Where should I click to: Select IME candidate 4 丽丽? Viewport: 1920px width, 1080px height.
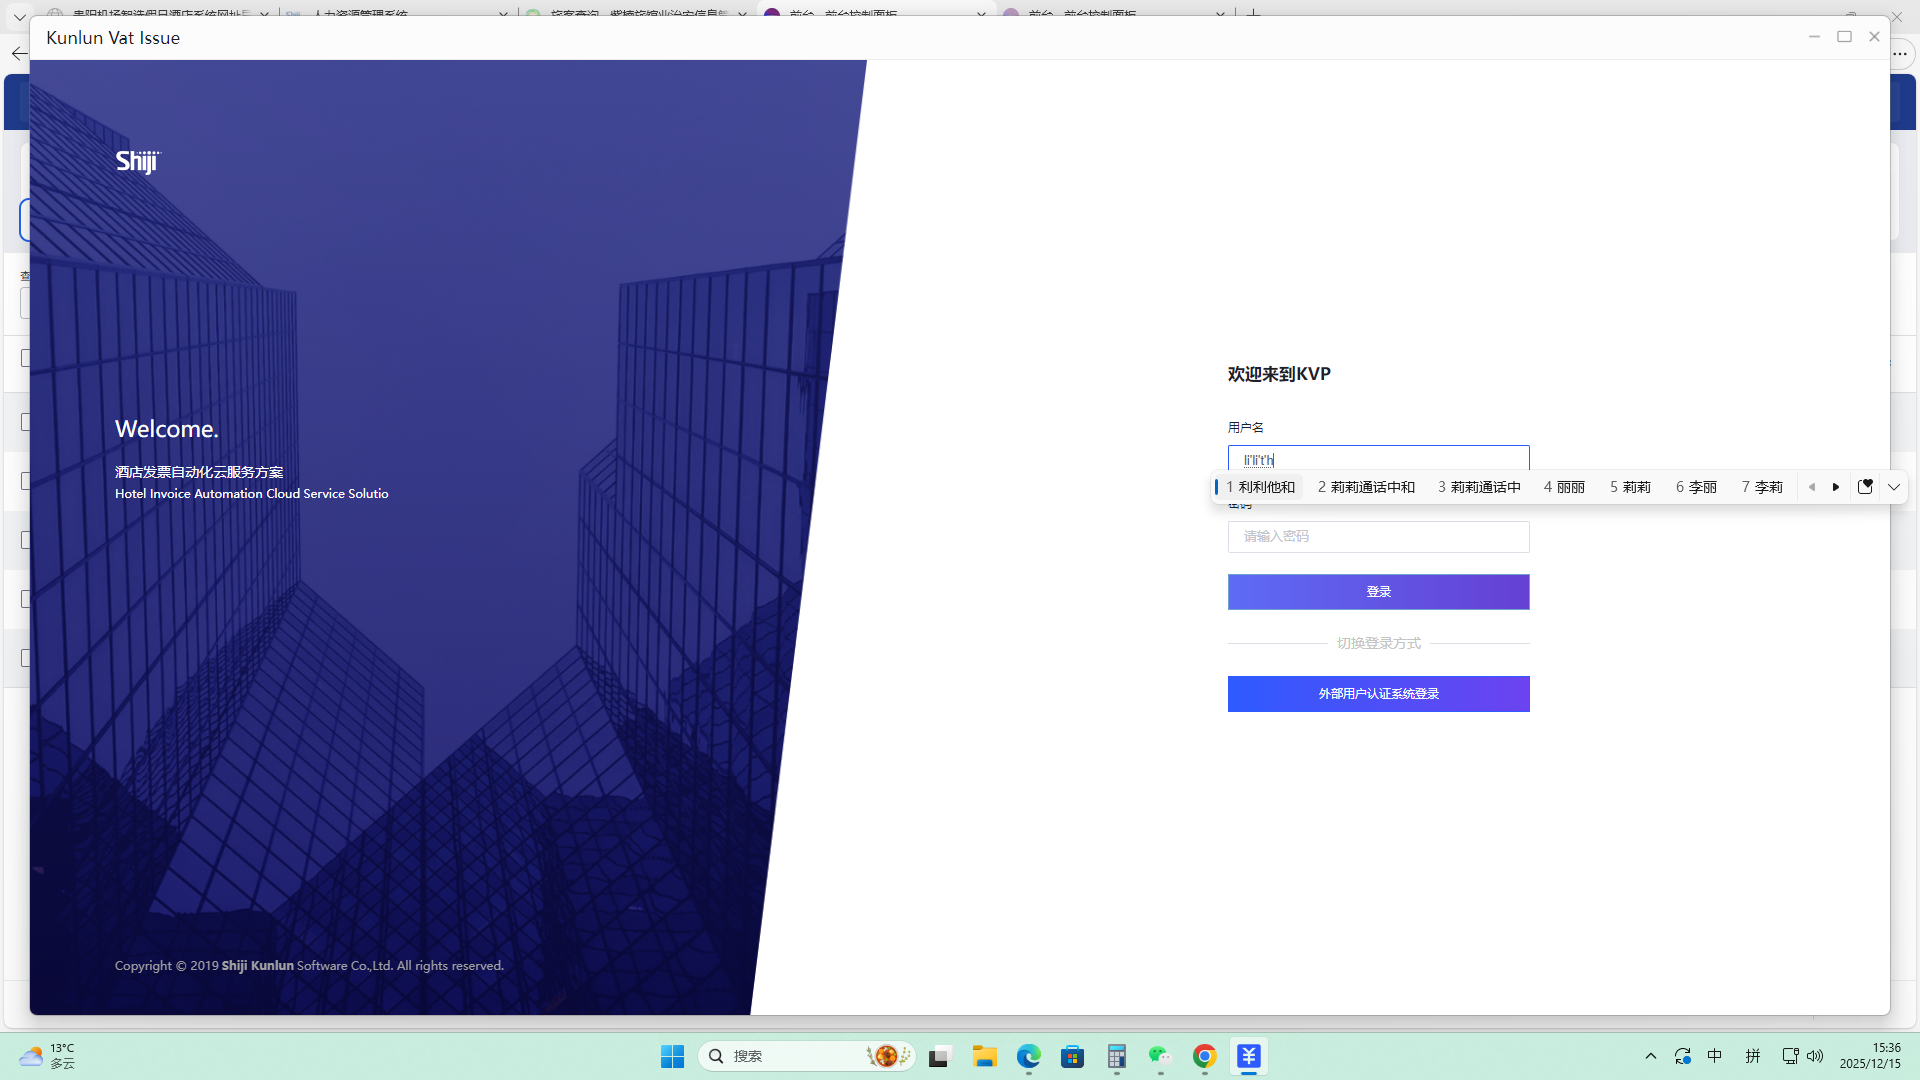pos(1564,487)
